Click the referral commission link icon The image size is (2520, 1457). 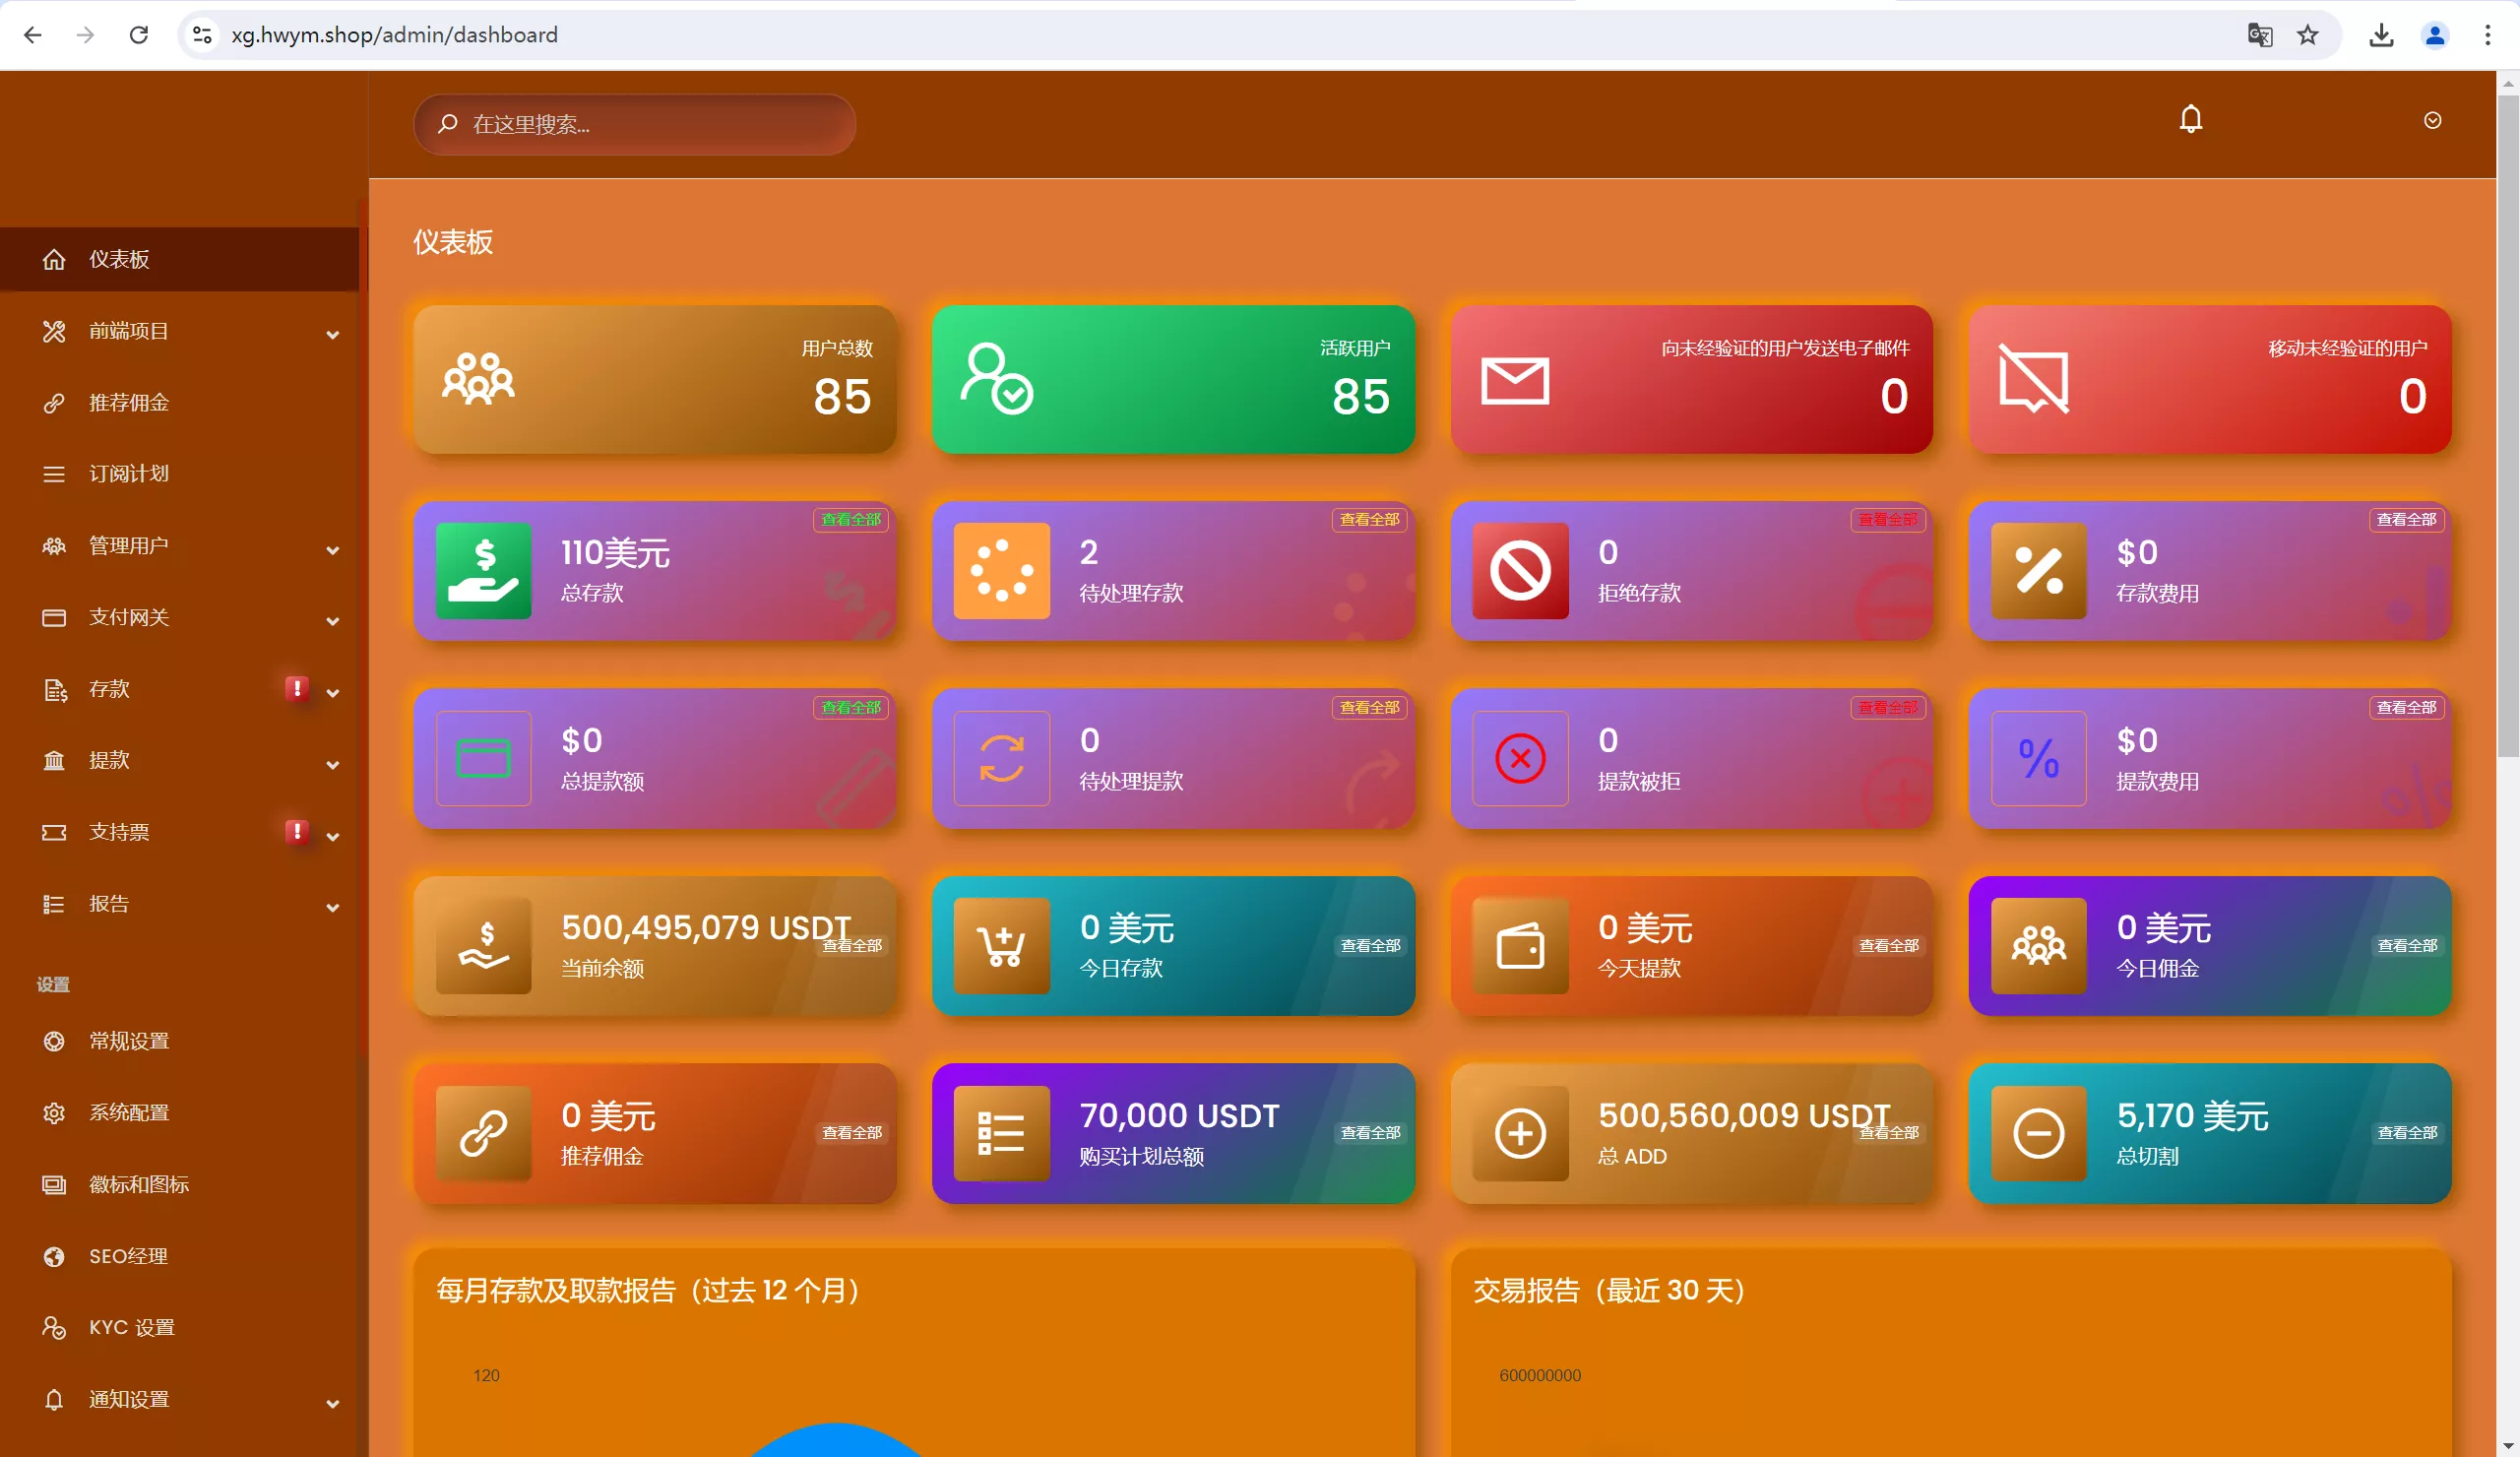point(483,1134)
